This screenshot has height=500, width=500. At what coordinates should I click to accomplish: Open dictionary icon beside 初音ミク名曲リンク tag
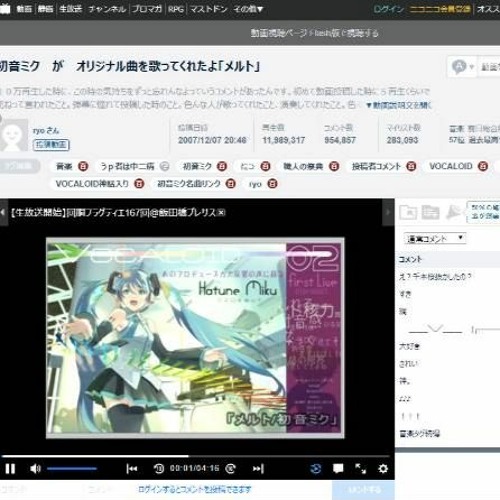click(x=230, y=184)
